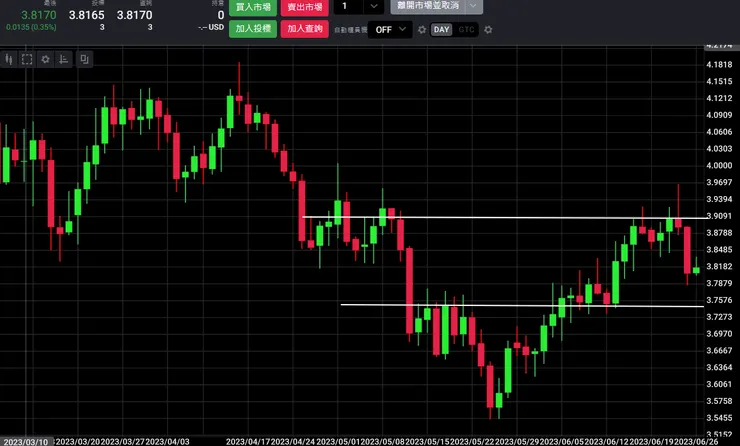Screen dimensions: 740x446
Task: Click price axis label 3.7879
Action: click(x=719, y=283)
